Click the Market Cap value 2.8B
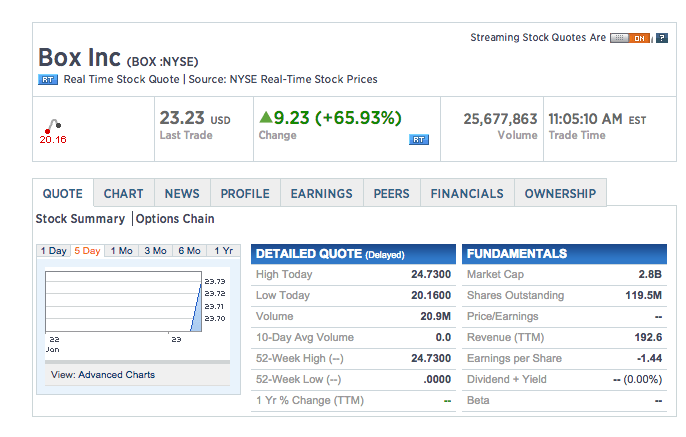This screenshot has width=686, height=437. (650, 274)
